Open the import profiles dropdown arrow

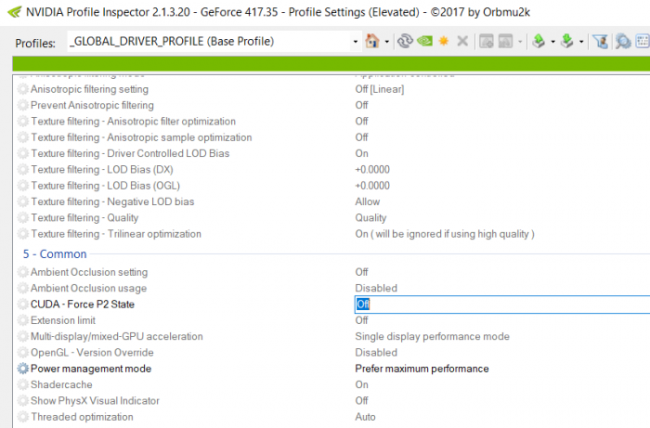tap(581, 41)
